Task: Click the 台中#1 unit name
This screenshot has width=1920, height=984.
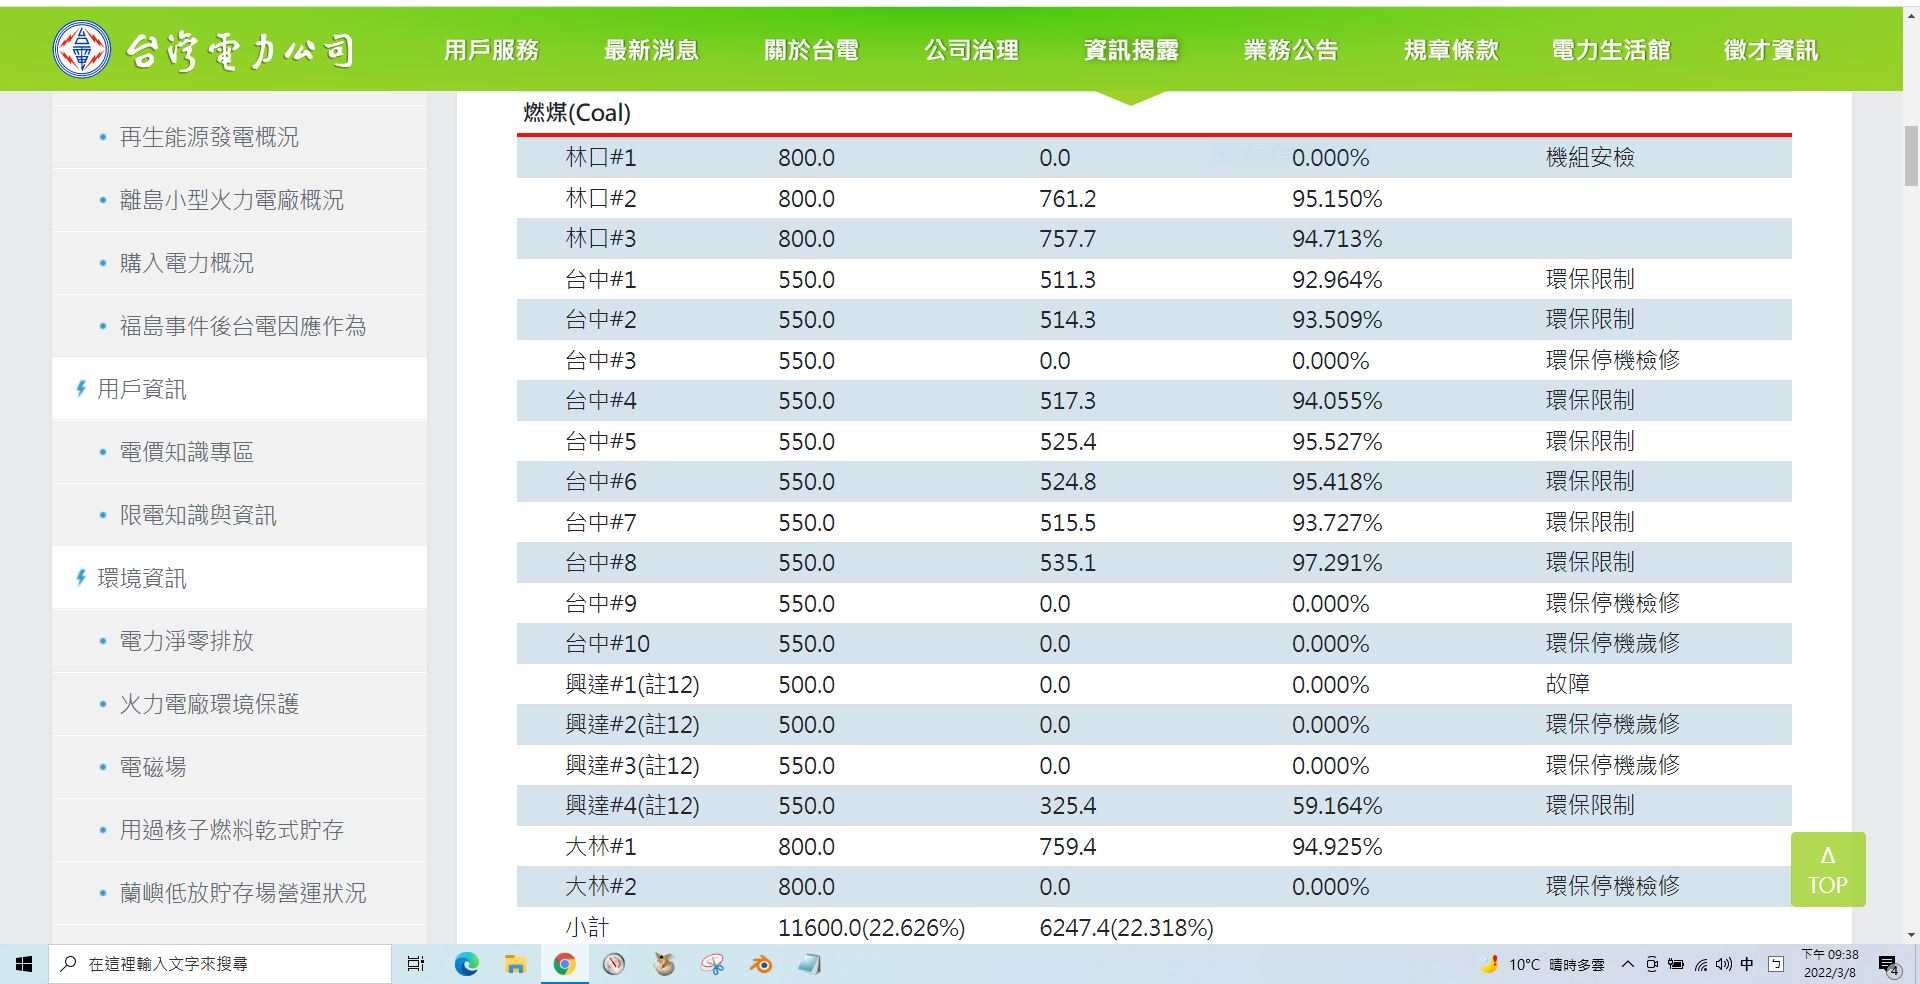Action: coord(601,280)
